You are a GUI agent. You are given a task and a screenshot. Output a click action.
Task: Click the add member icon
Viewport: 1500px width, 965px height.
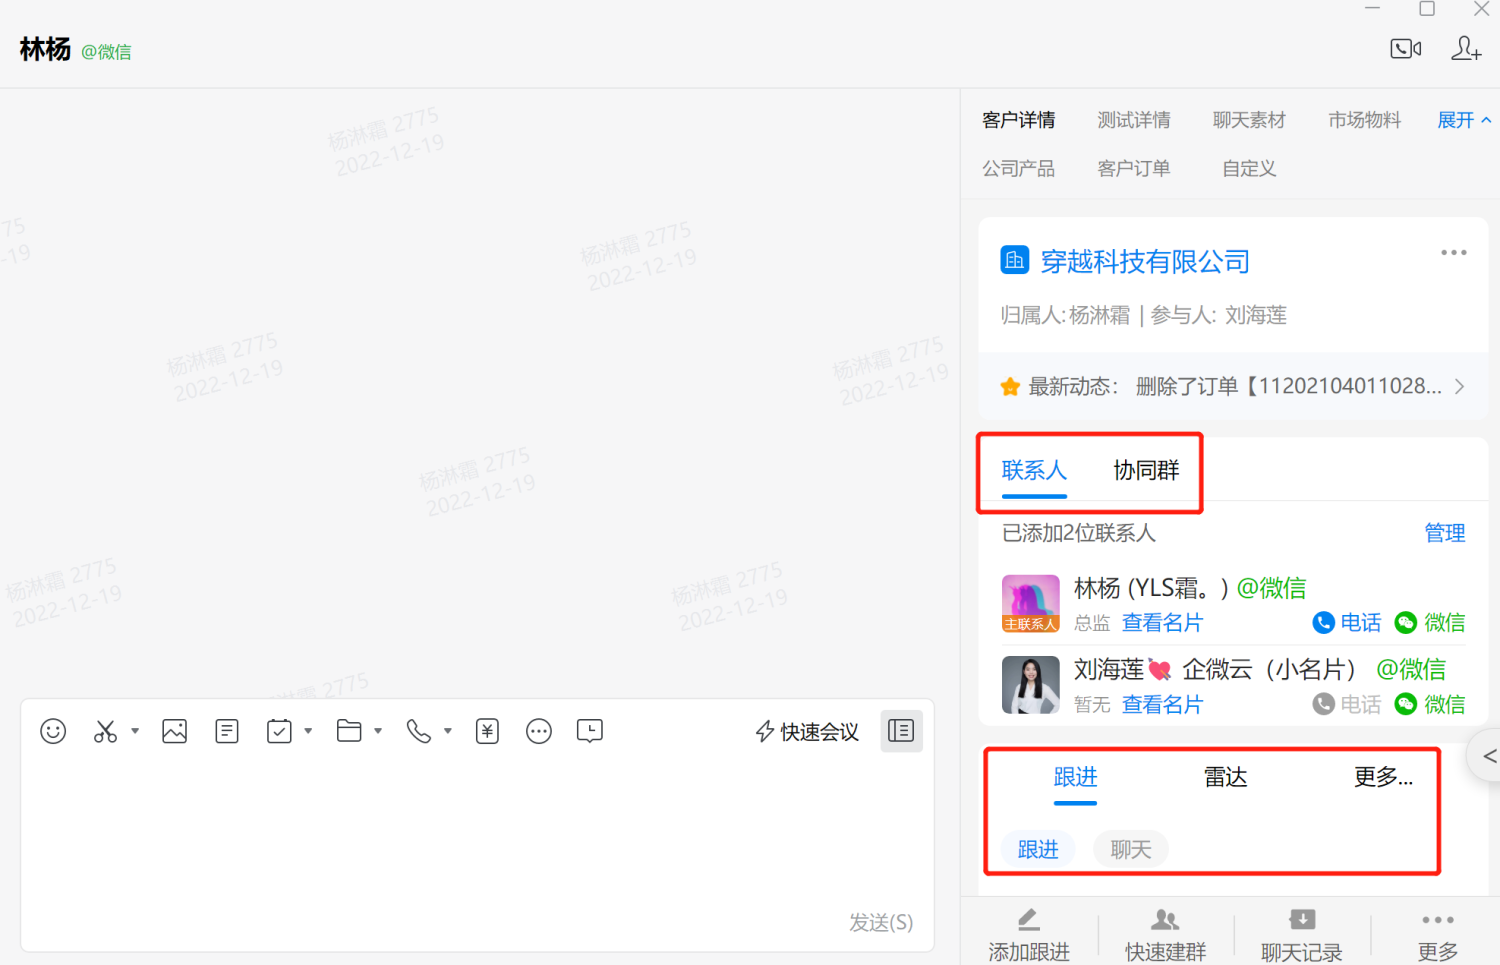(x=1465, y=49)
